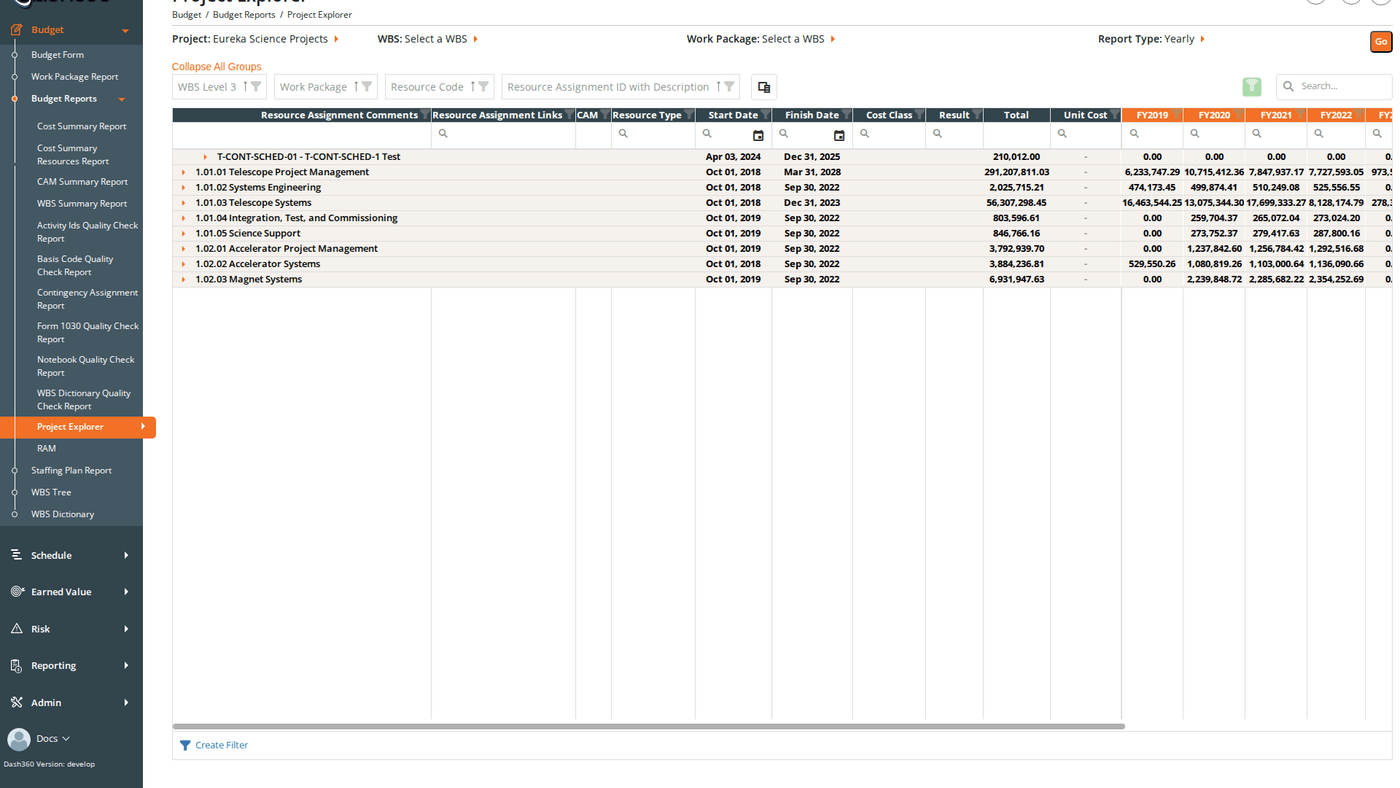Click filter icon in Resource Assignment Links header
This screenshot has width=1400, height=788.
[x=569, y=115]
